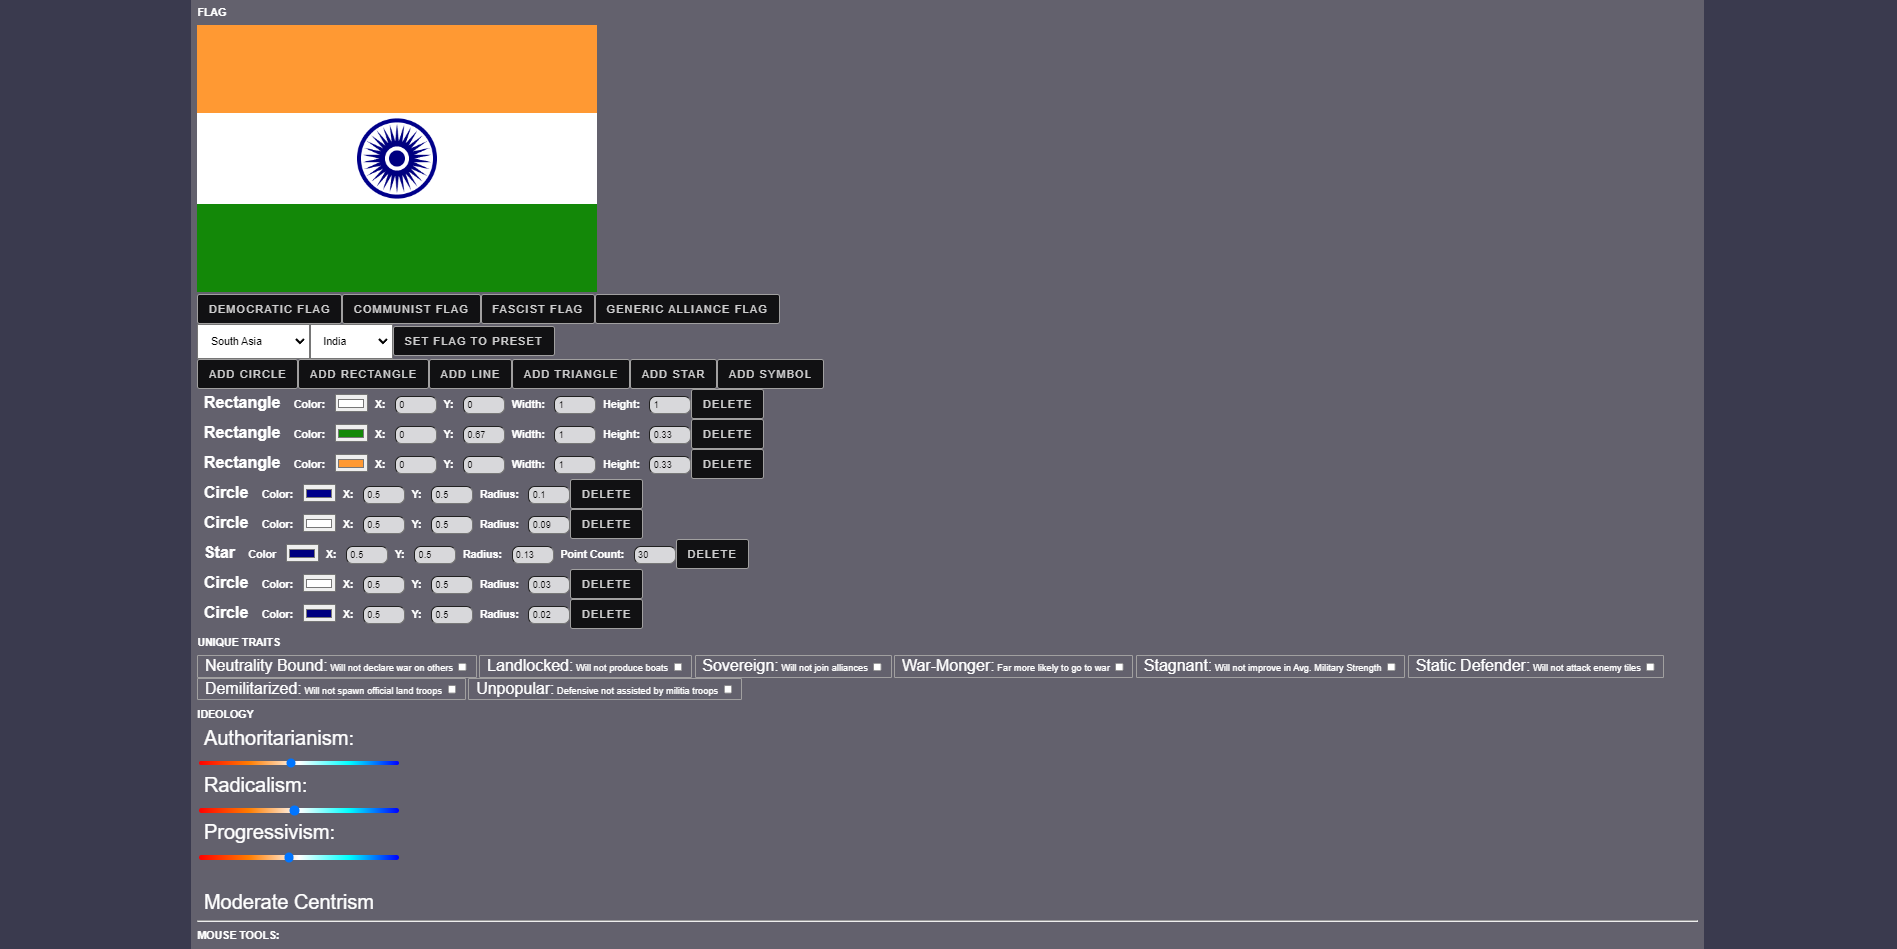Apply the Democratic Flag preset
This screenshot has width=1897, height=949.
269,309
